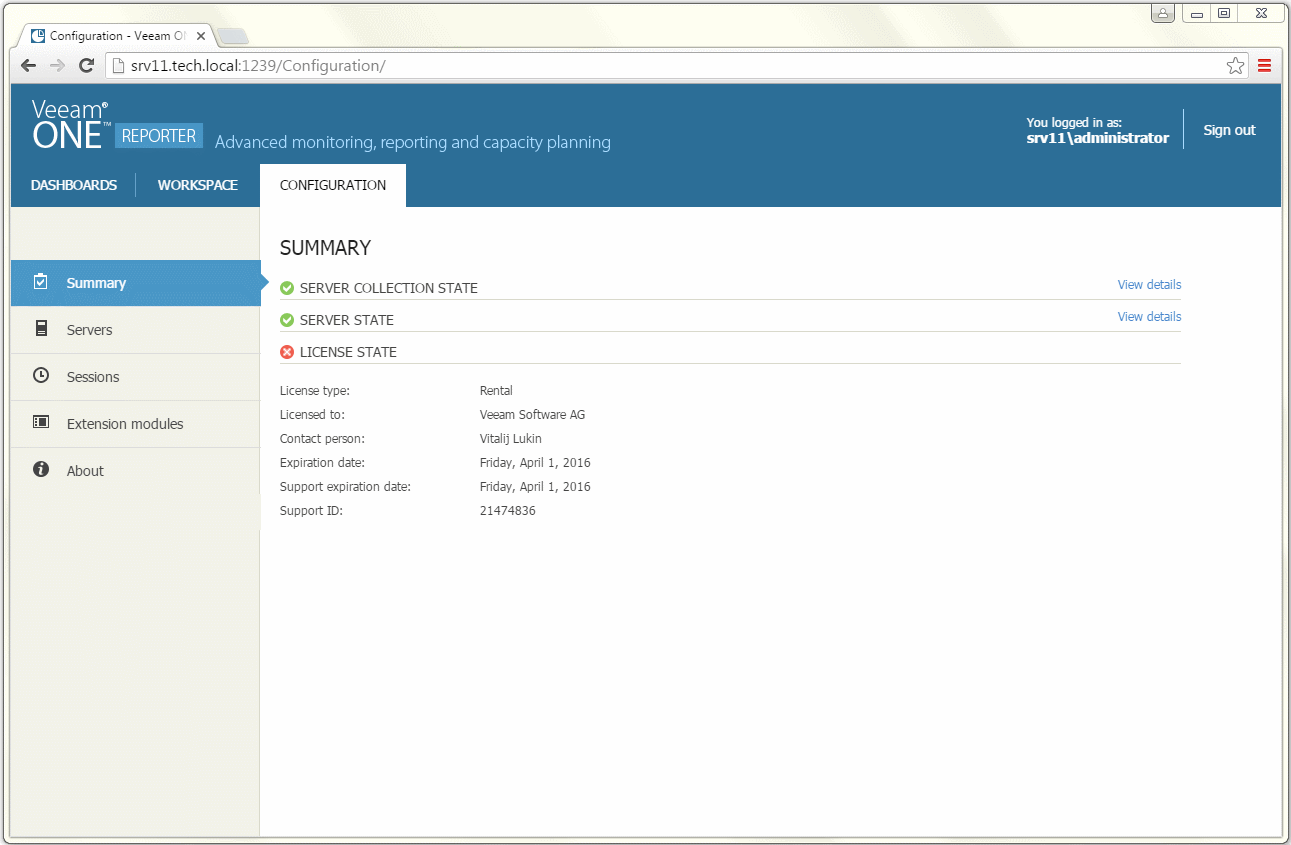Select the Configuration tab
The image size is (1291, 845).
click(333, 185)
